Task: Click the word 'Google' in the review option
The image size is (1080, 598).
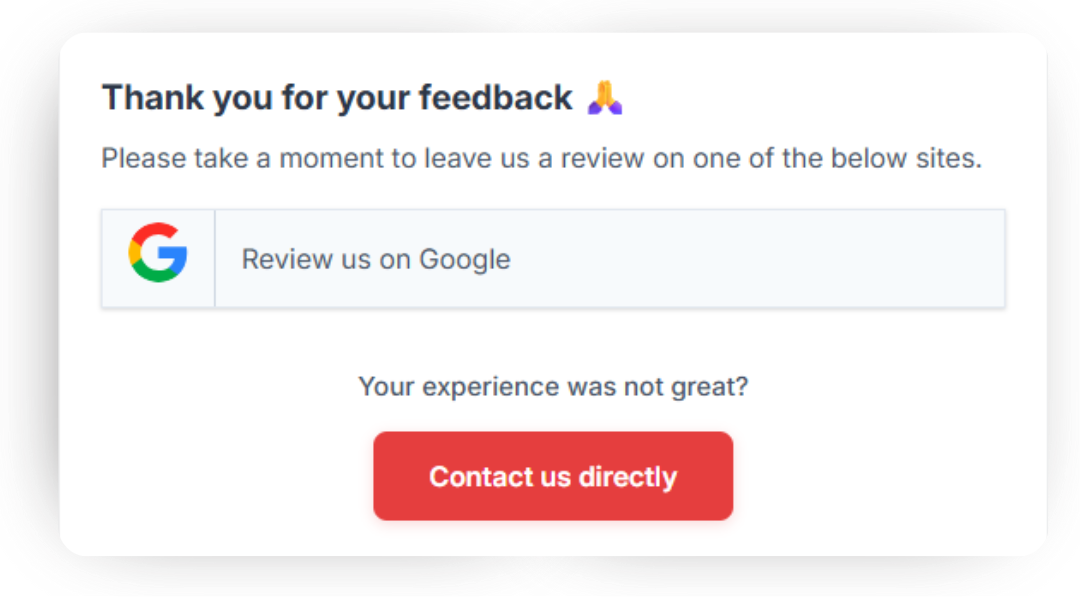Action: pos(464,260)
